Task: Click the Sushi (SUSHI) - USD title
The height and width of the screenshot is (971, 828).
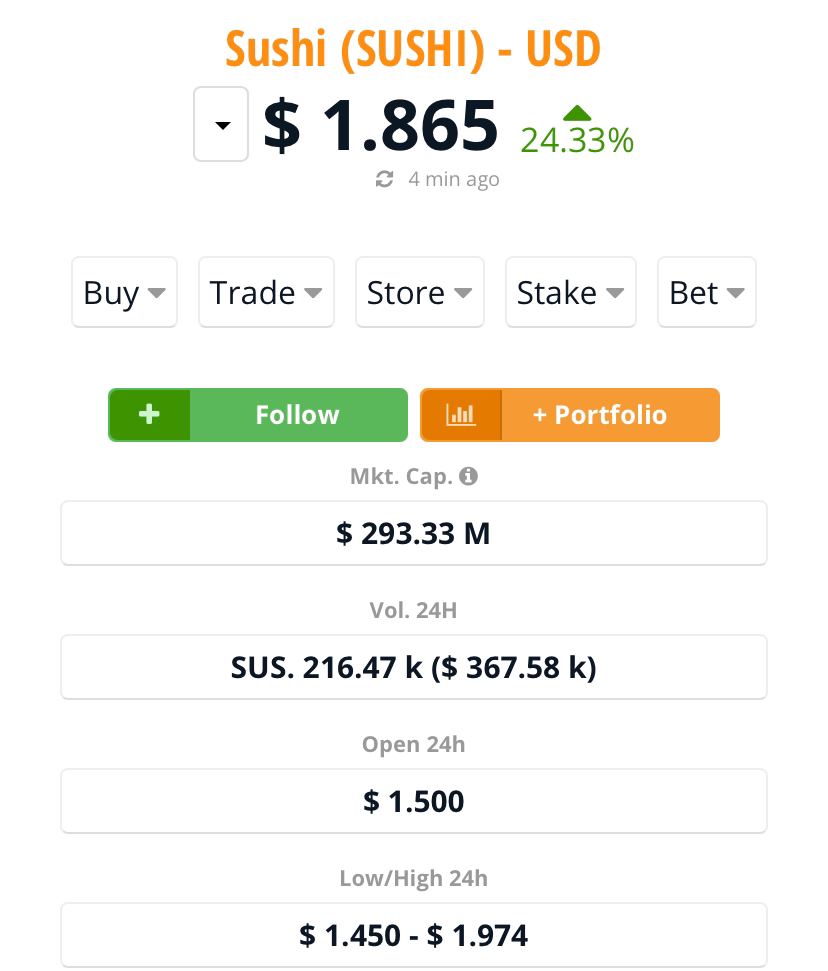Action: click(413, 49)
